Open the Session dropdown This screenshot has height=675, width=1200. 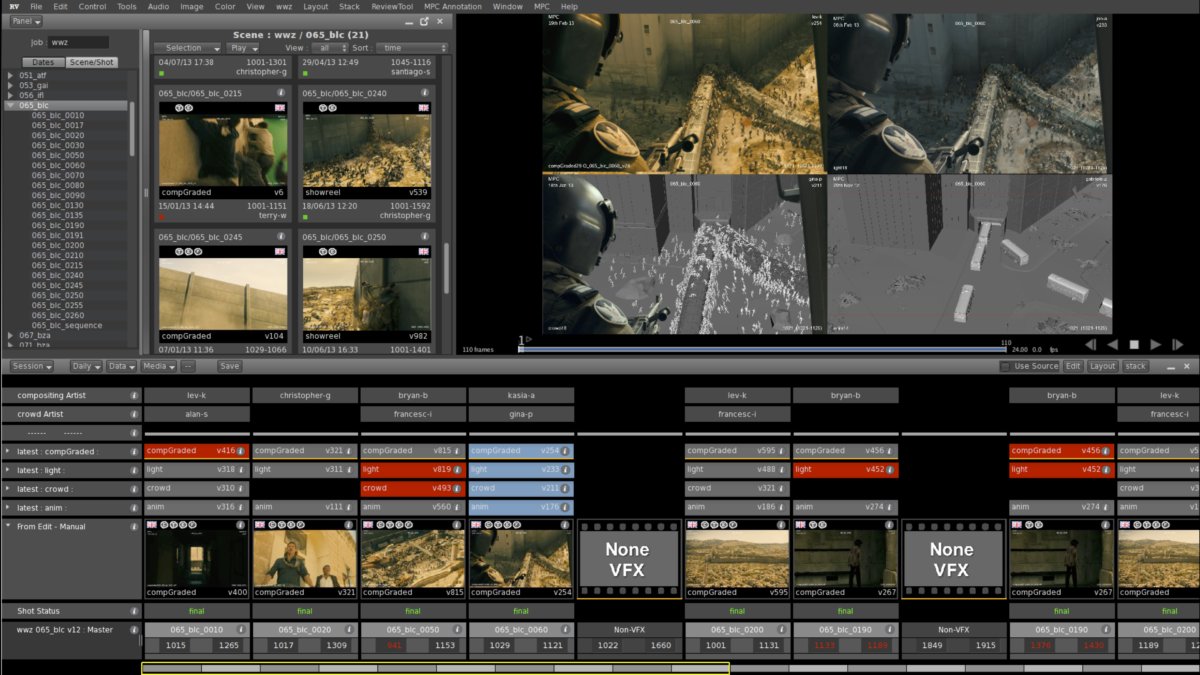pyautogui.click(x=30, y=366)
